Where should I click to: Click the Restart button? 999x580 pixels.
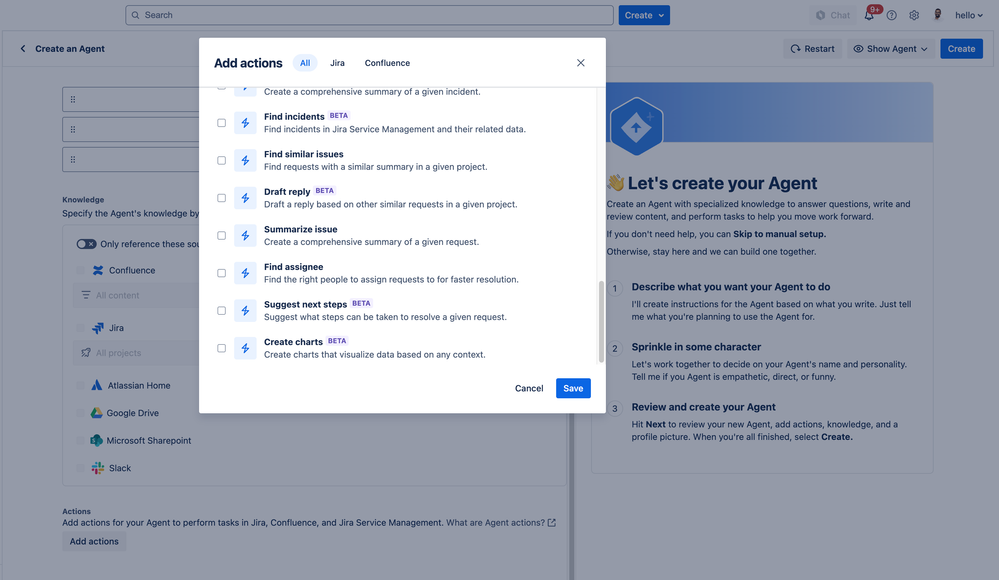[x=812, y=48]
